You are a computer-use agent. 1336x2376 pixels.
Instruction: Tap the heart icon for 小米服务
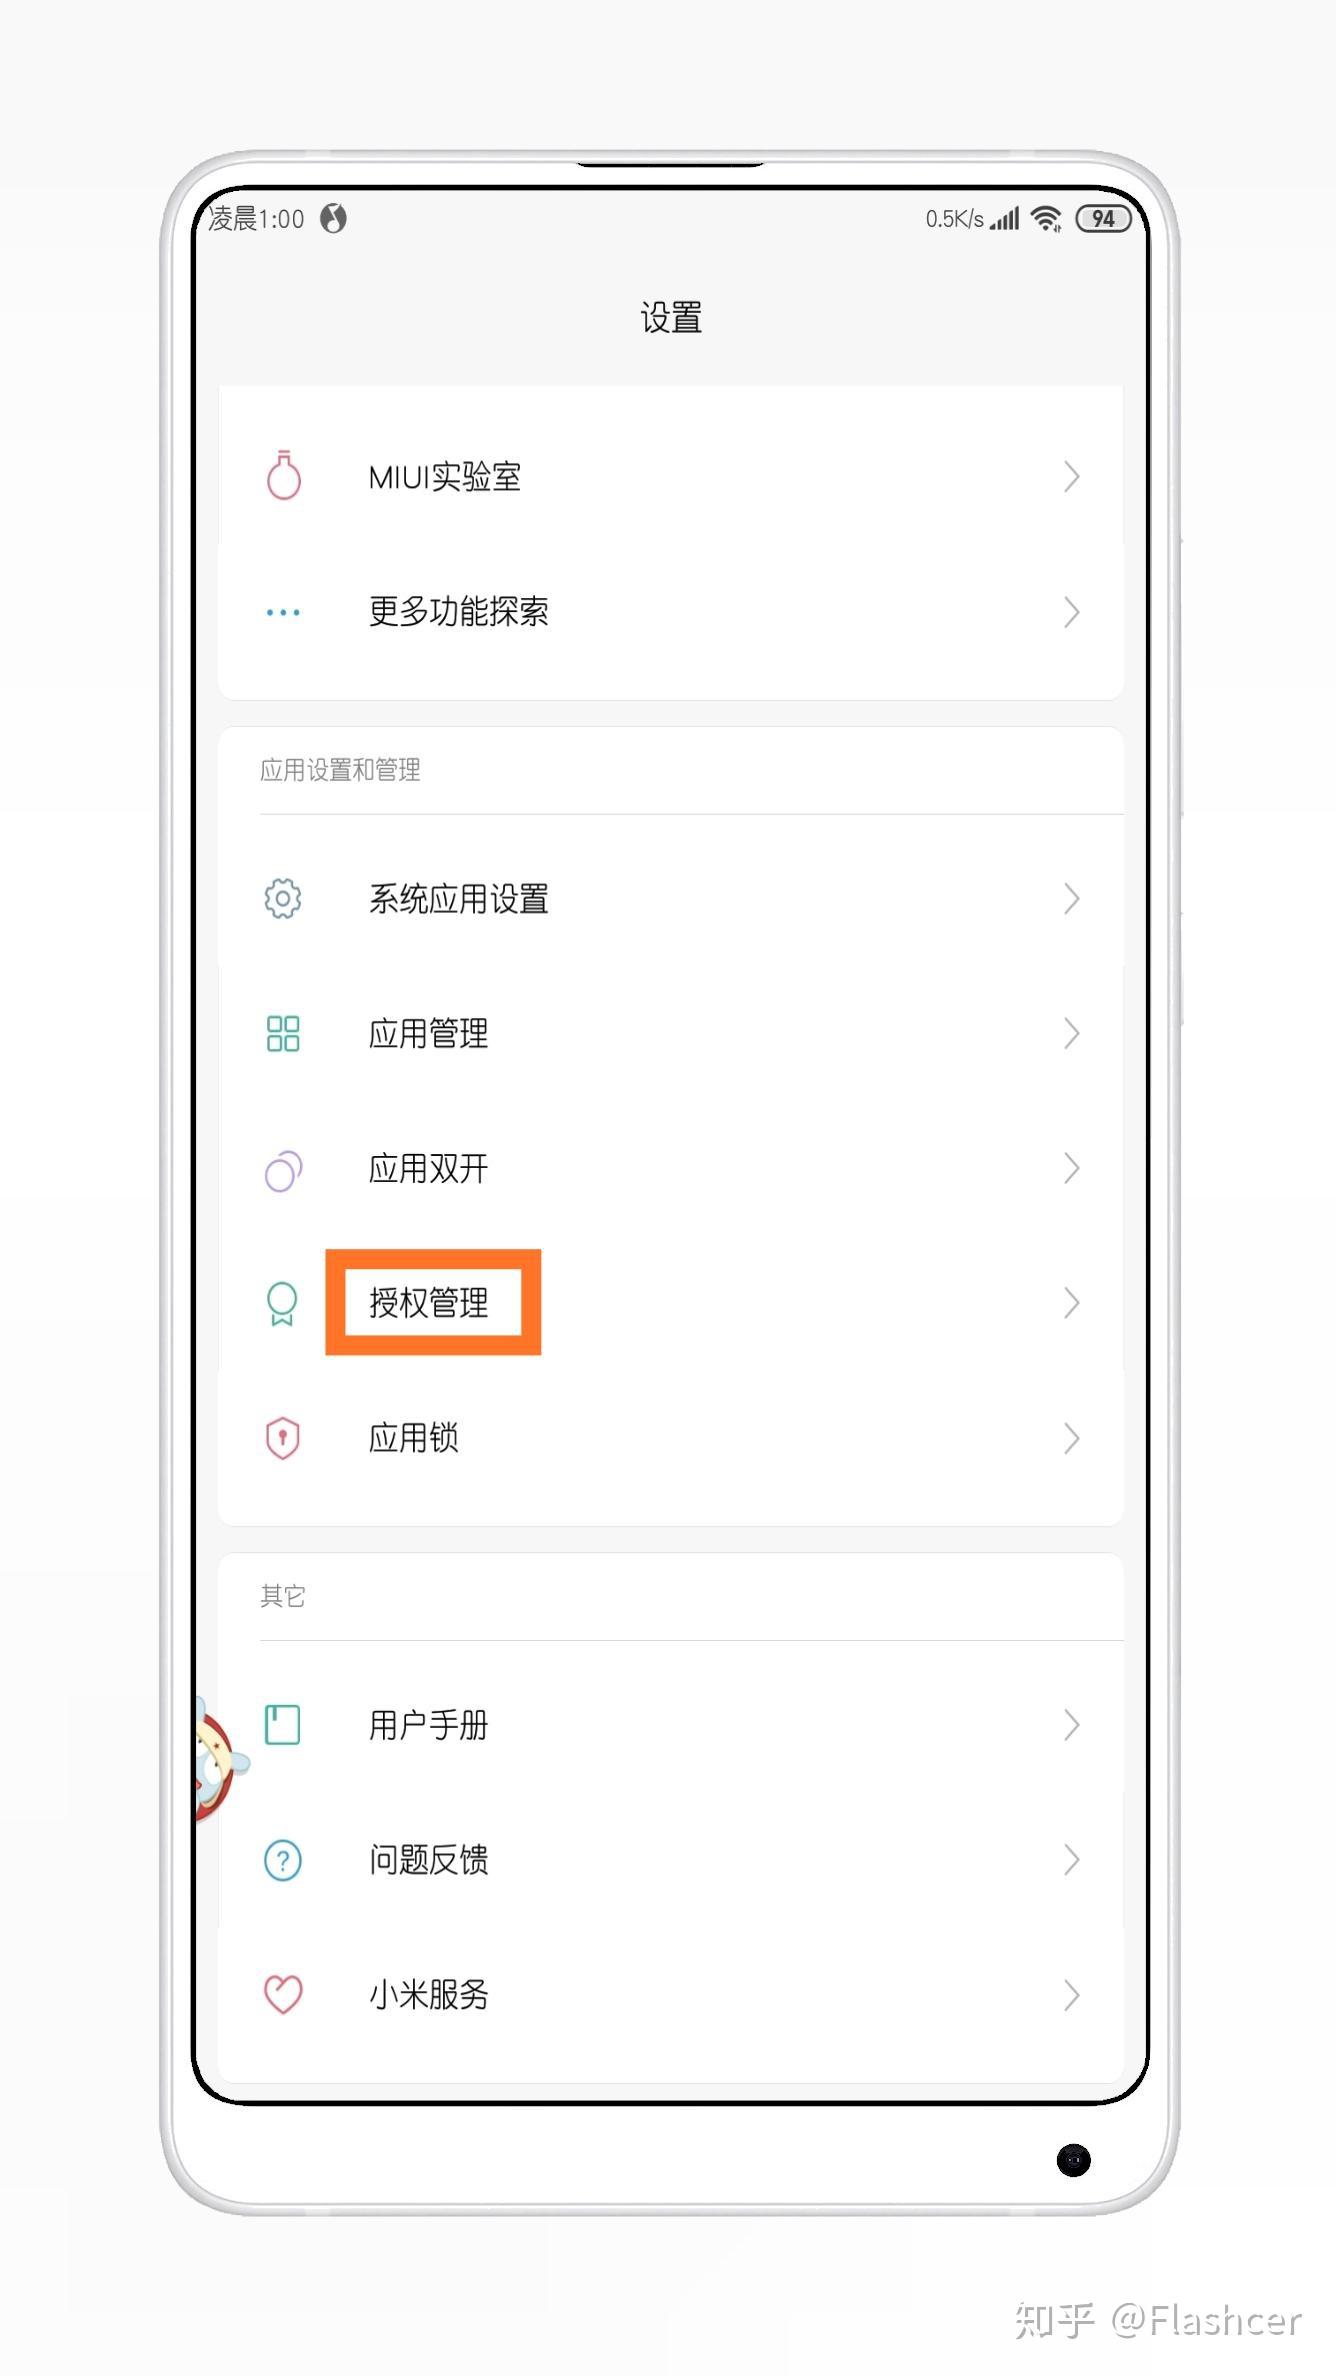click(x=283, y=1994)
